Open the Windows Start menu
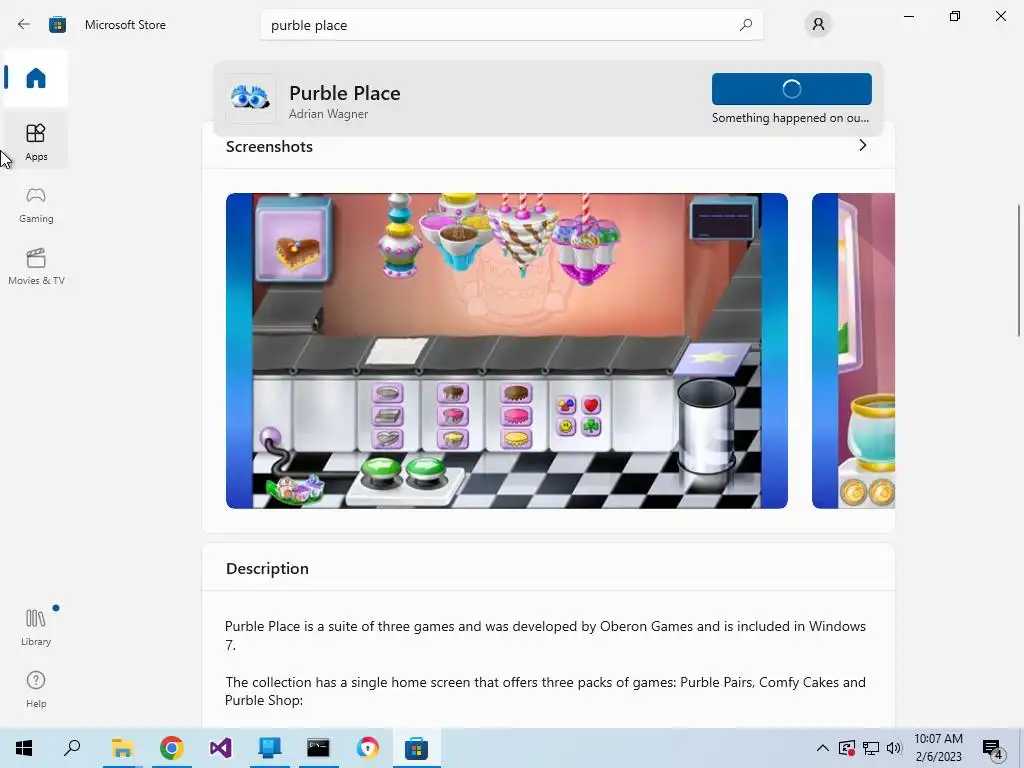Viewport: 1024px width, 768px height. point(24,748)
